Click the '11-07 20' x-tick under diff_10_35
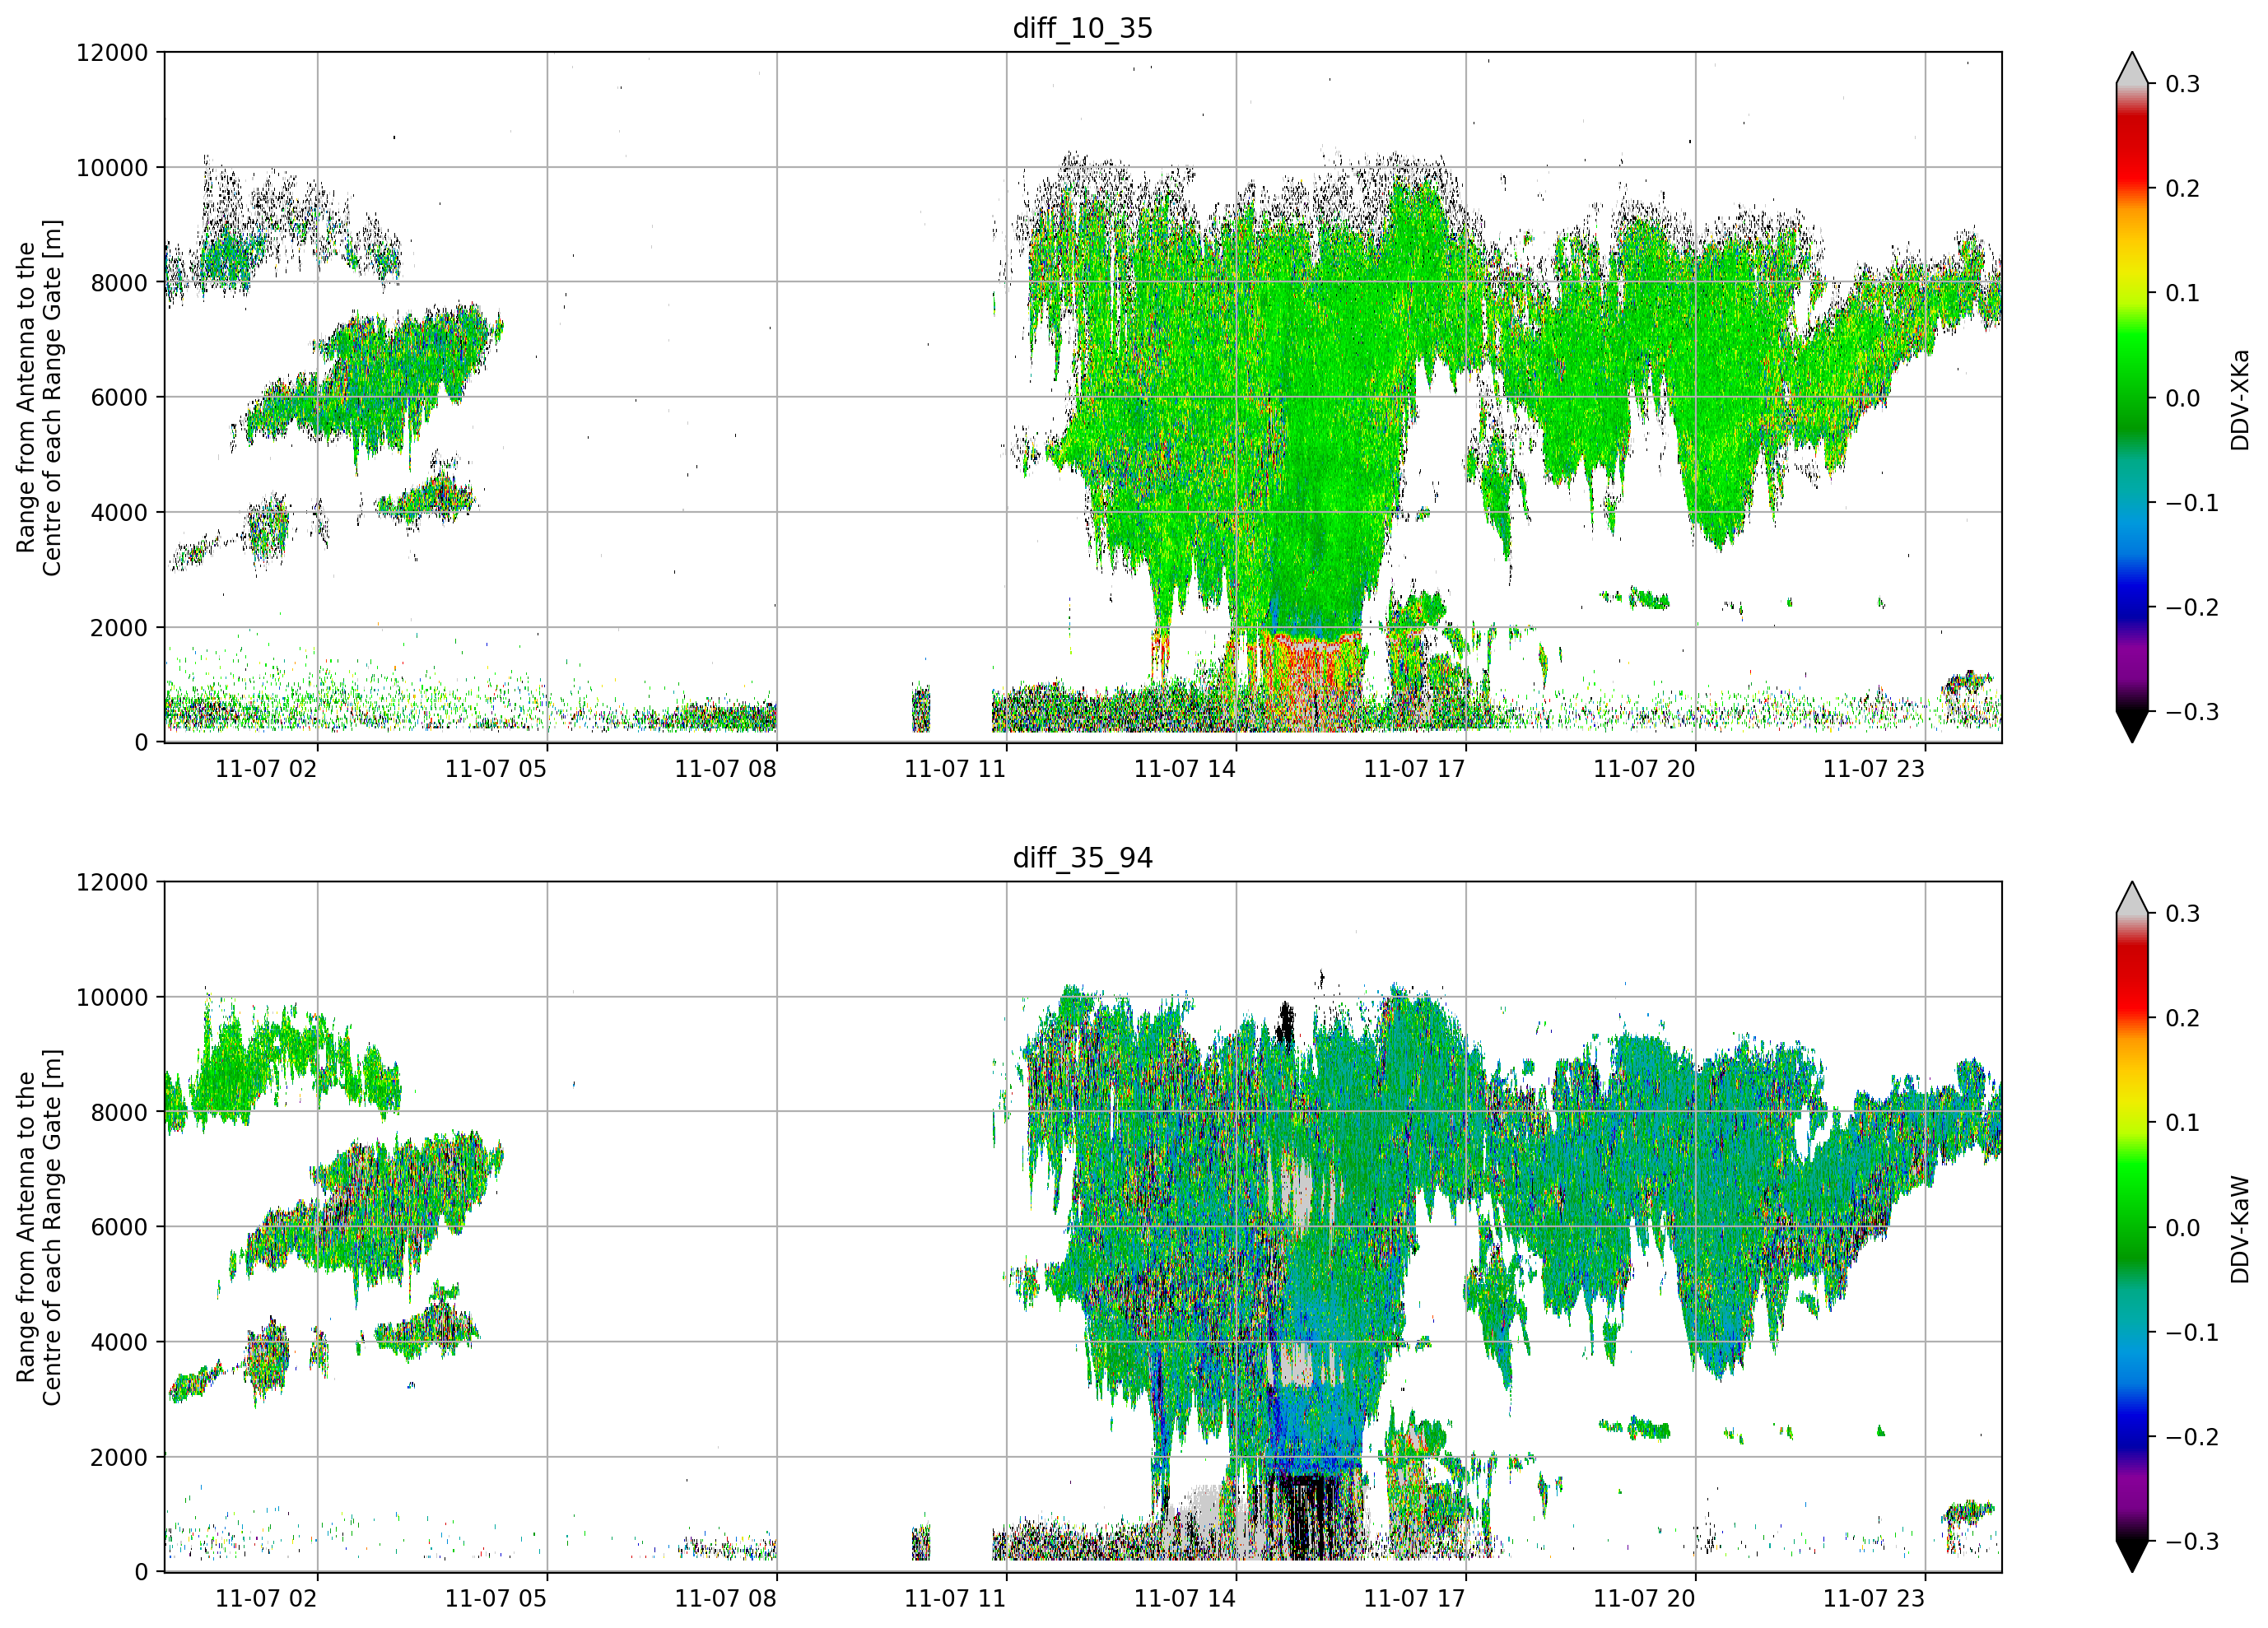2268x1628 pixels. tap(1644, 769)
